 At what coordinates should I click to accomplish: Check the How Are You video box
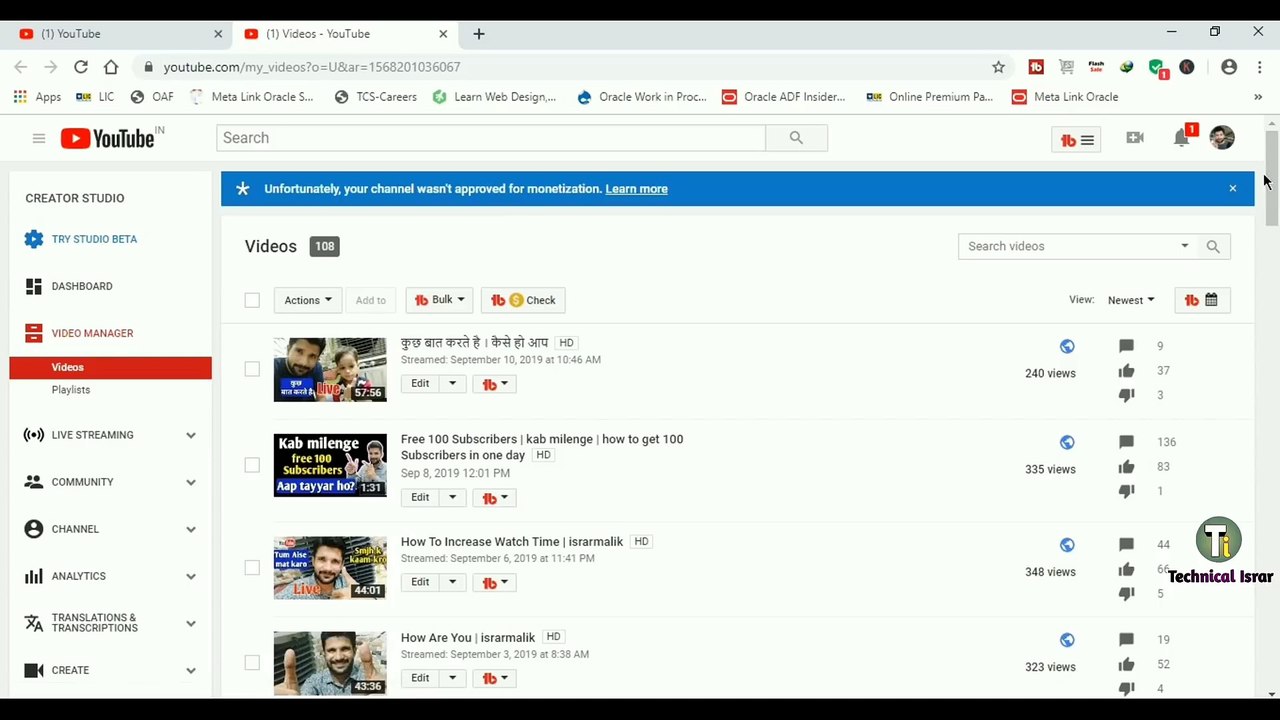(252, 663)
